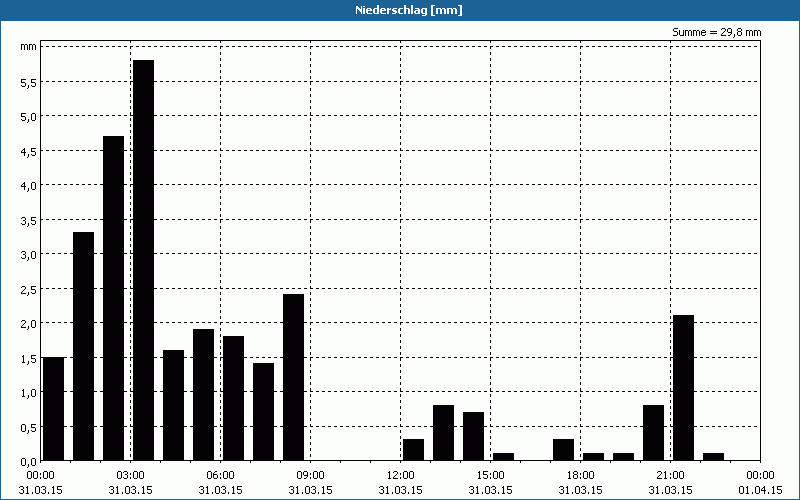Click the "01.04.15" date label
Viewport: 800px width, 500px height.
tap(760, 490)
